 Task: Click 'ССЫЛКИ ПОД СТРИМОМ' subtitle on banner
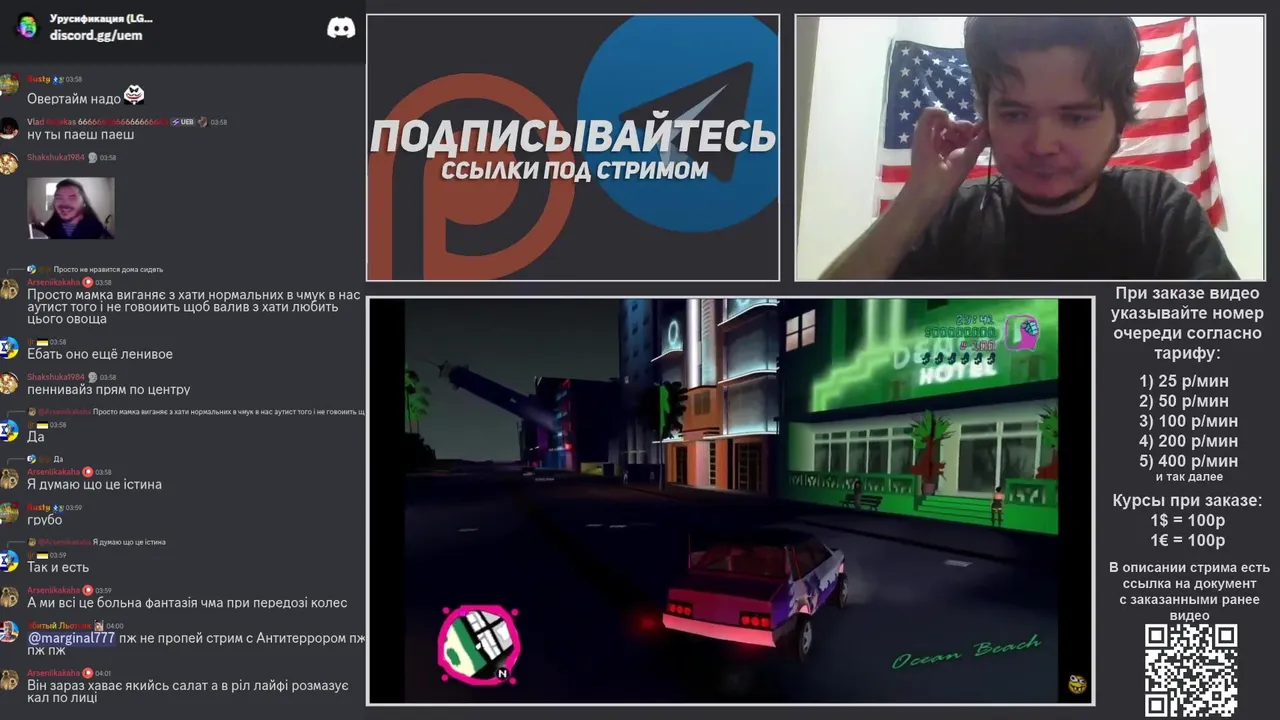(575, 170)
